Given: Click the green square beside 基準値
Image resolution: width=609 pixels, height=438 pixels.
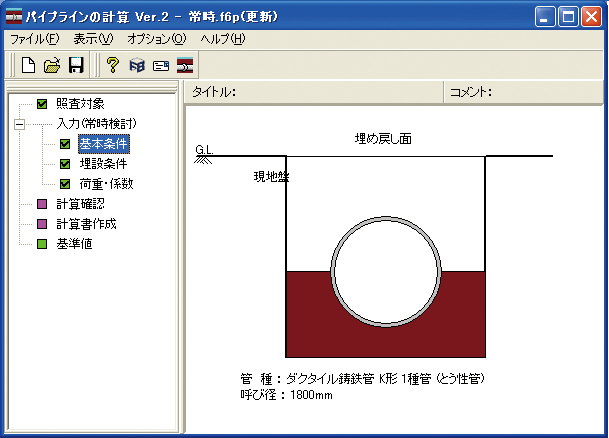Looking at the screenshot, I should [x=42, y=244].
